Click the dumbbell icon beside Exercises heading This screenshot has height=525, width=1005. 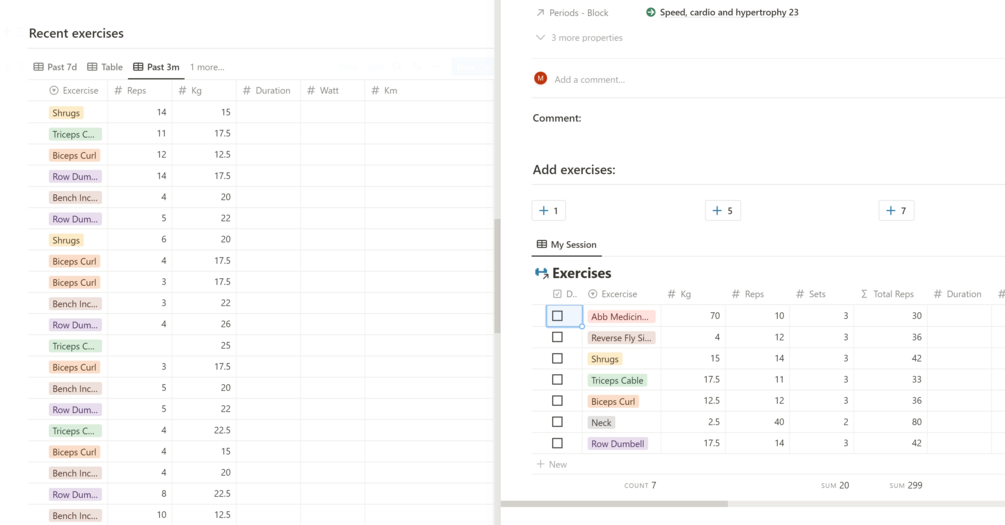pos(541,273)
